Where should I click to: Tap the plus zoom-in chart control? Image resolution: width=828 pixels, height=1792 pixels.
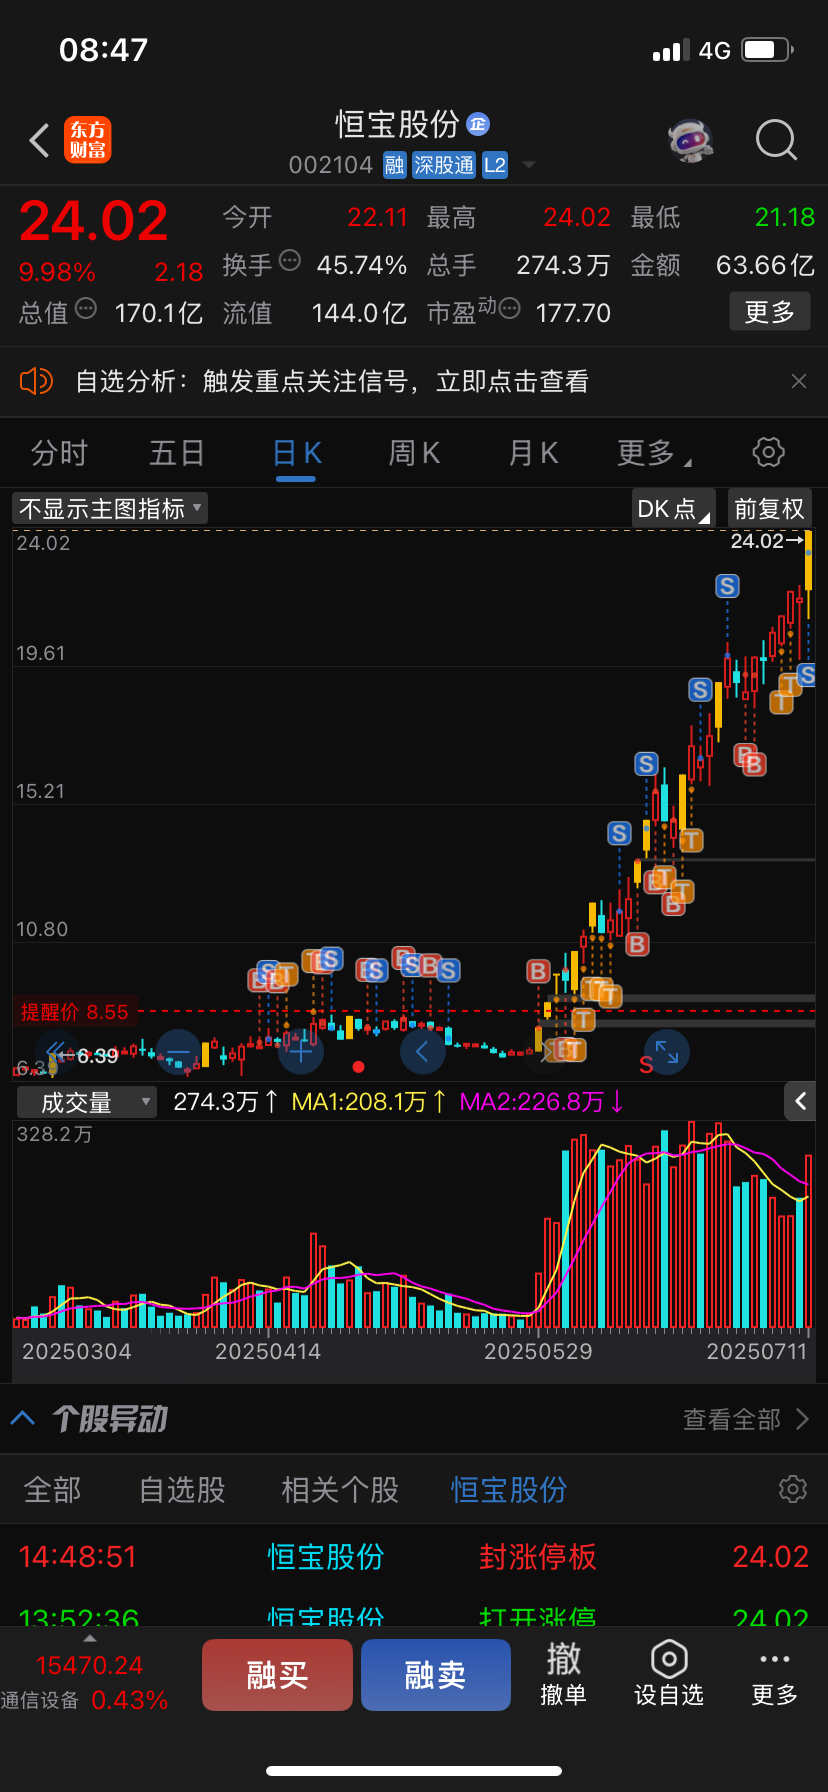click(301, 1052)
